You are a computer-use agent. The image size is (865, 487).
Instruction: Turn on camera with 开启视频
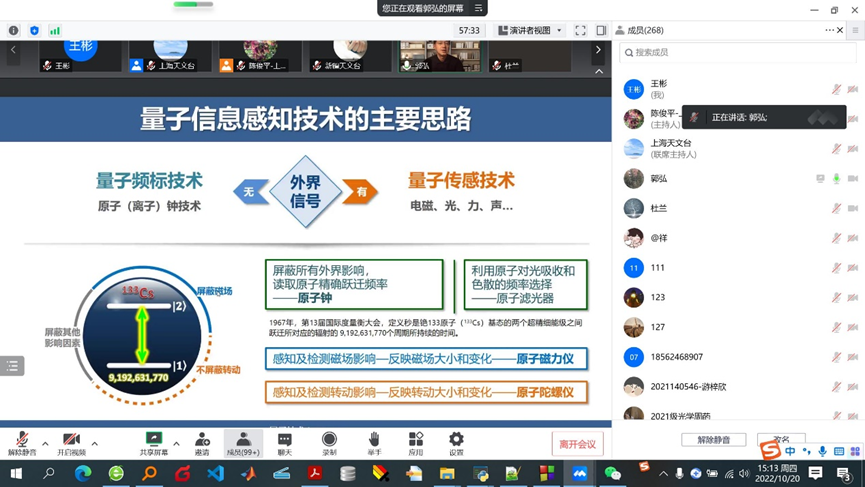(x=71, y=443)
